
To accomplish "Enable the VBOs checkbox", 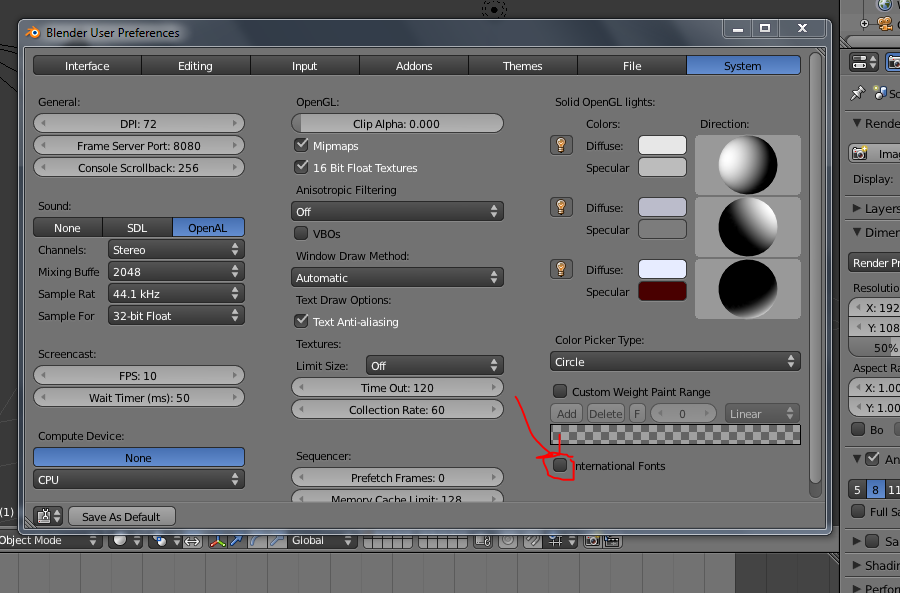I will coord(301,233).
